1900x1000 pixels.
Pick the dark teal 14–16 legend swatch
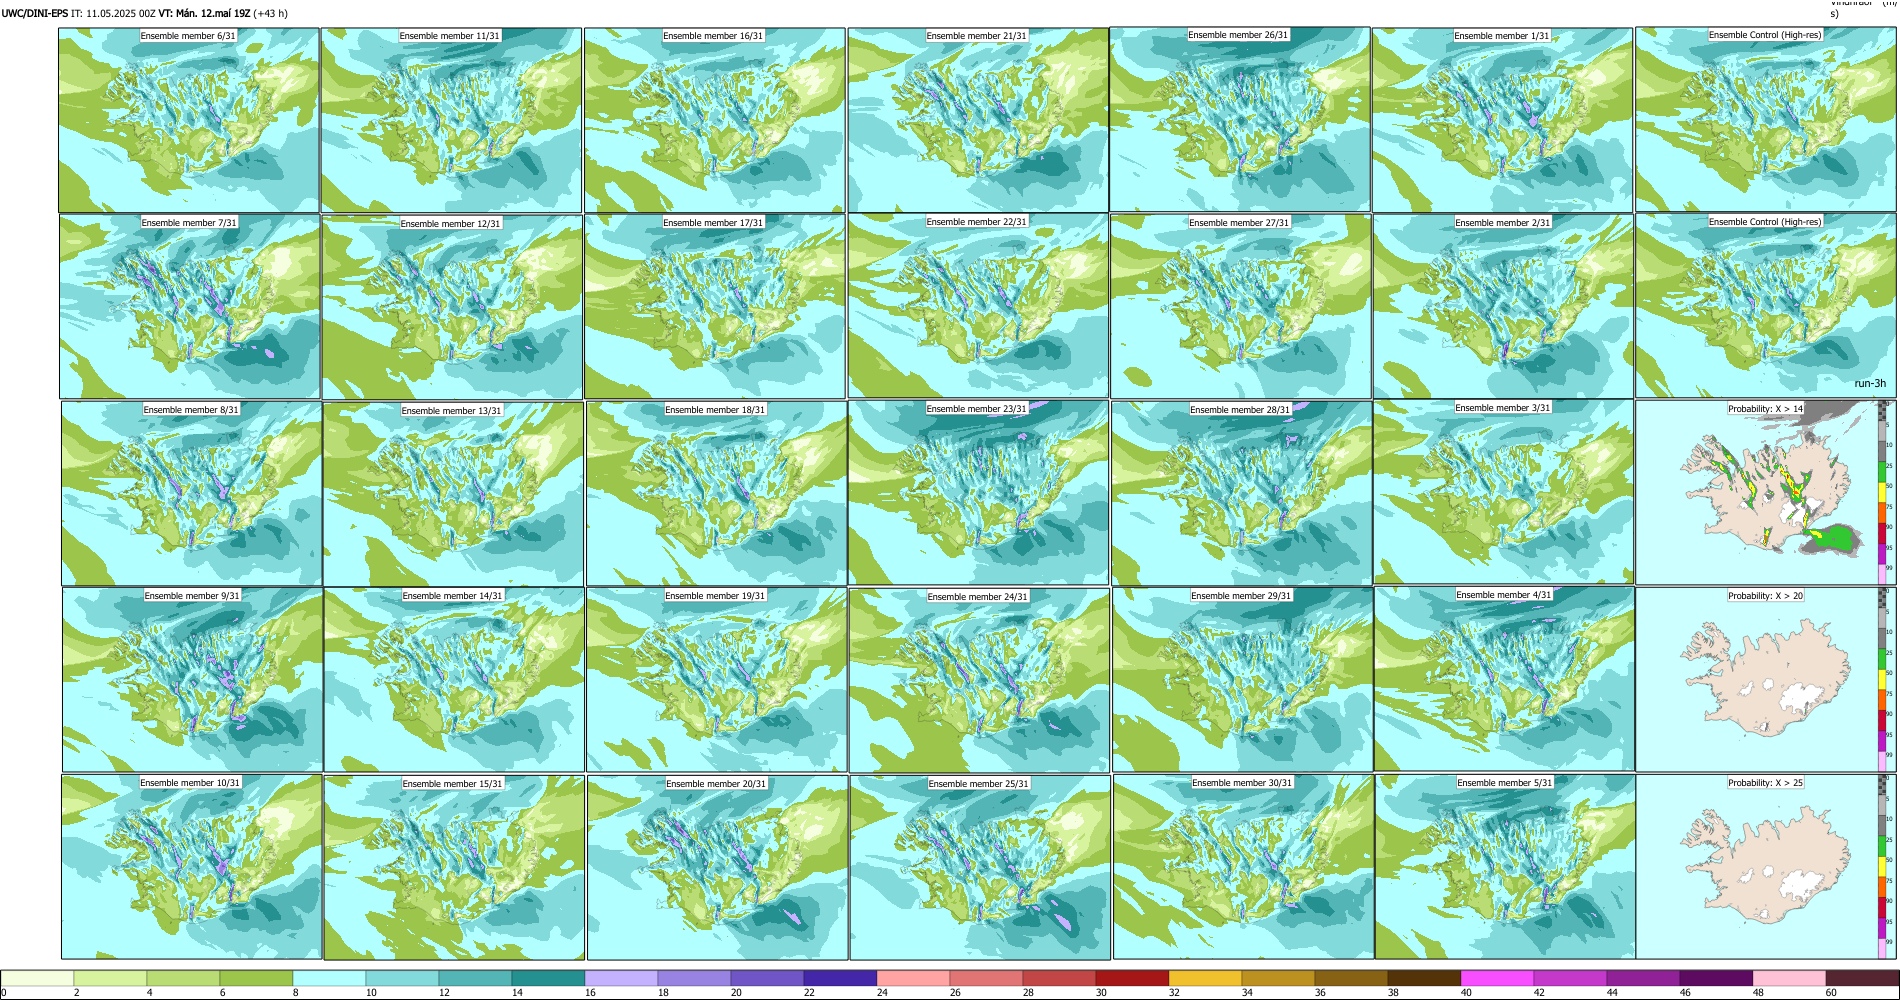click(x=548, y=978)
